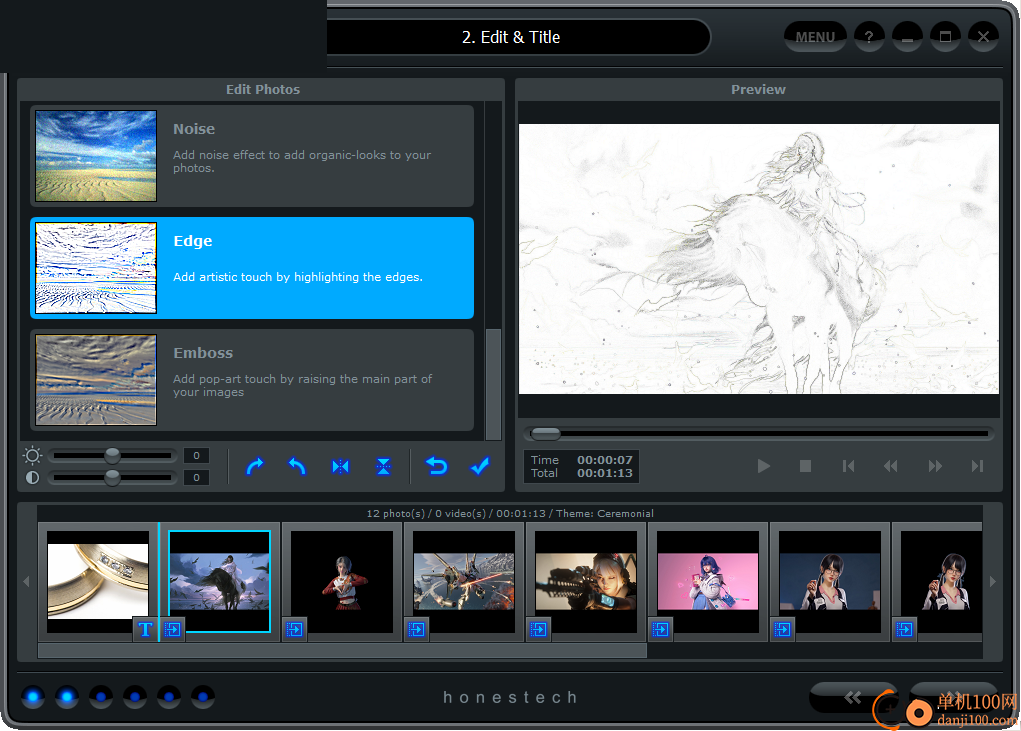Stop the preview playback
The height and width of the screenshot is (731, 1021).
[805, 466]
